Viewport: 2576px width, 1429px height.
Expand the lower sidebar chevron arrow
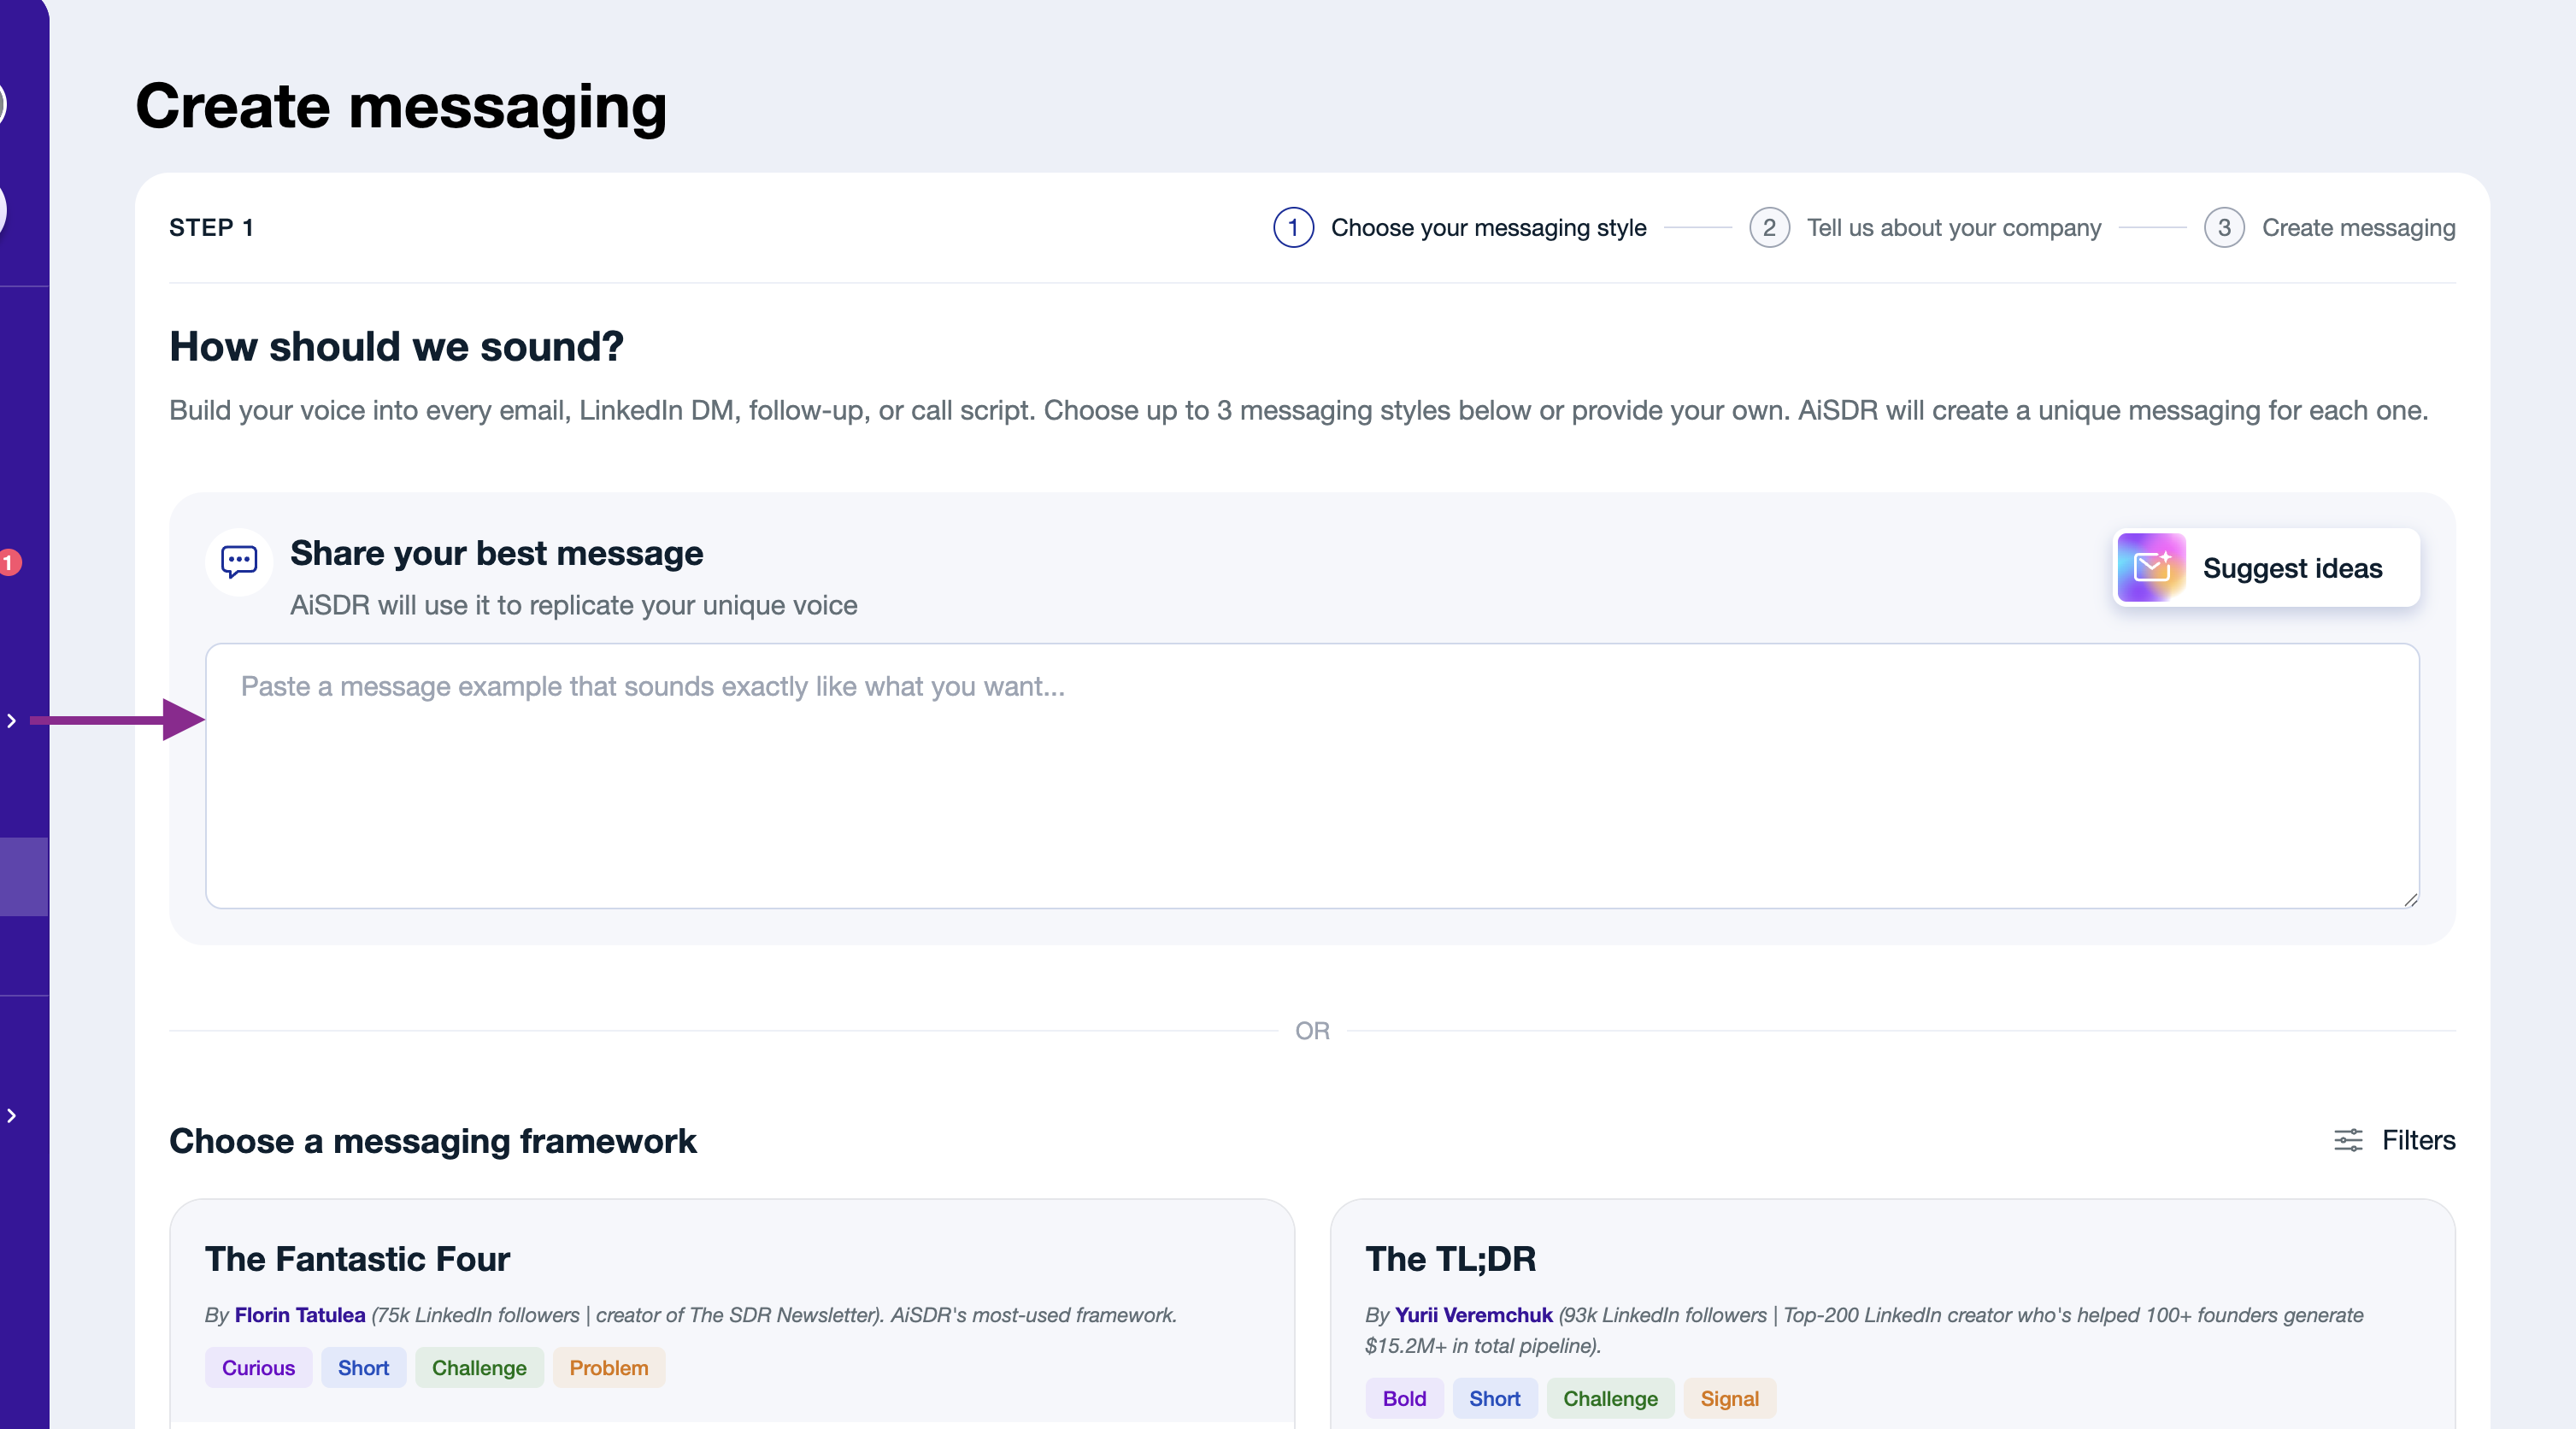12,1115
